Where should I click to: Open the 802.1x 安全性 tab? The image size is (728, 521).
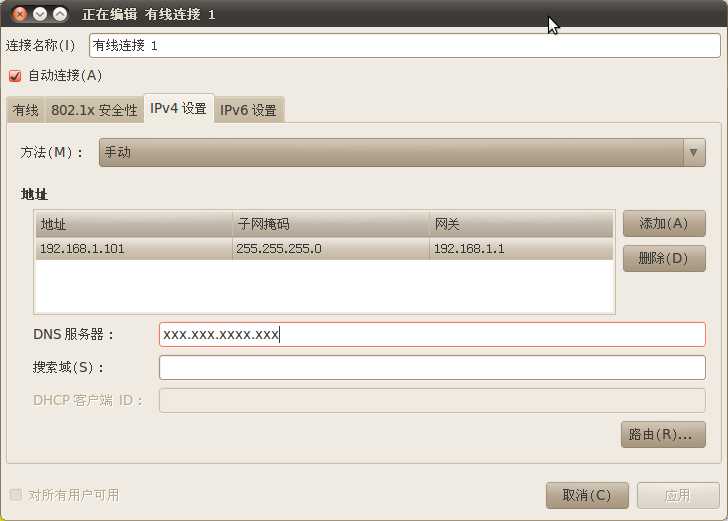(94, 110)
